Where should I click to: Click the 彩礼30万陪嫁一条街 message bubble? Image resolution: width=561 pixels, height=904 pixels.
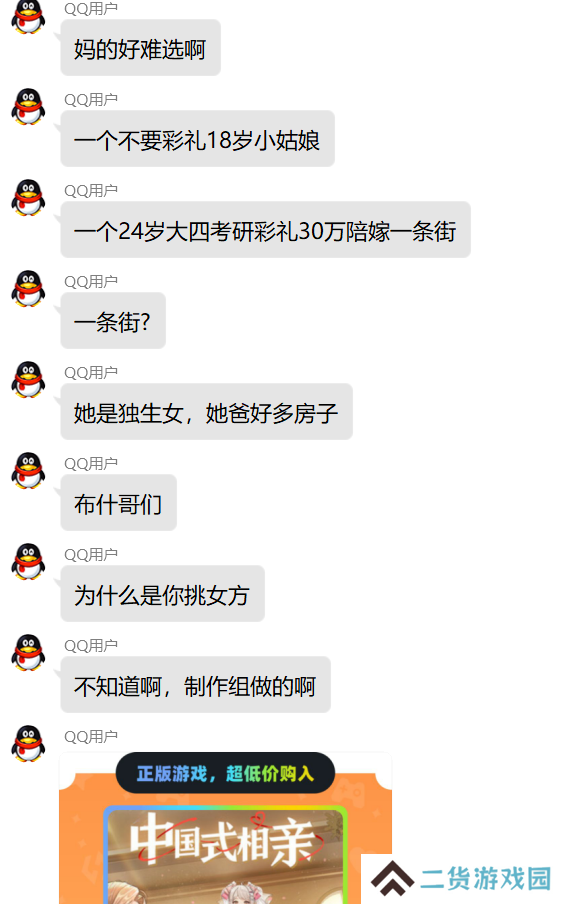coord(265,230)
